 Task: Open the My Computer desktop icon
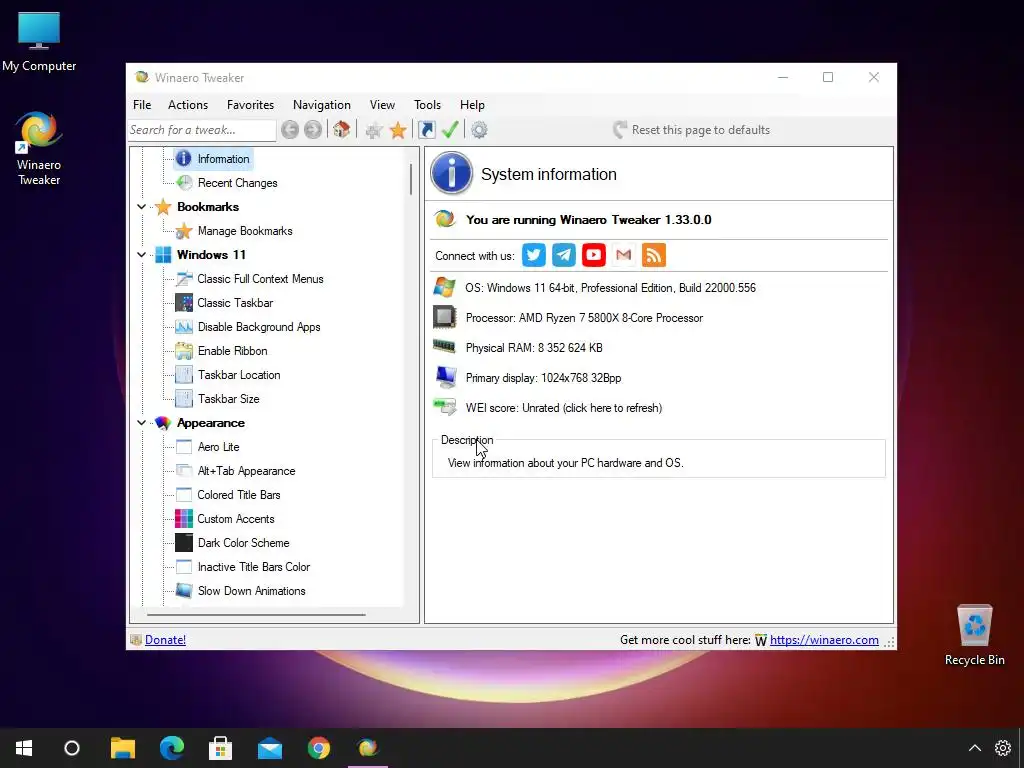39,42
